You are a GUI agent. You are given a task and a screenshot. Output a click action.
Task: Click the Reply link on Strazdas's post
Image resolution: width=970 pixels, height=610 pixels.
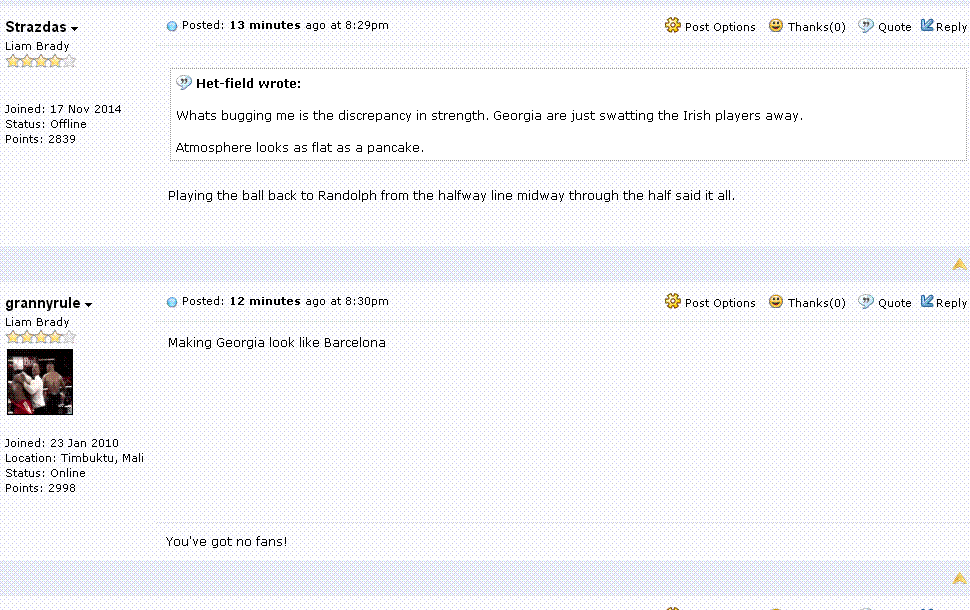tap(951, 27)
